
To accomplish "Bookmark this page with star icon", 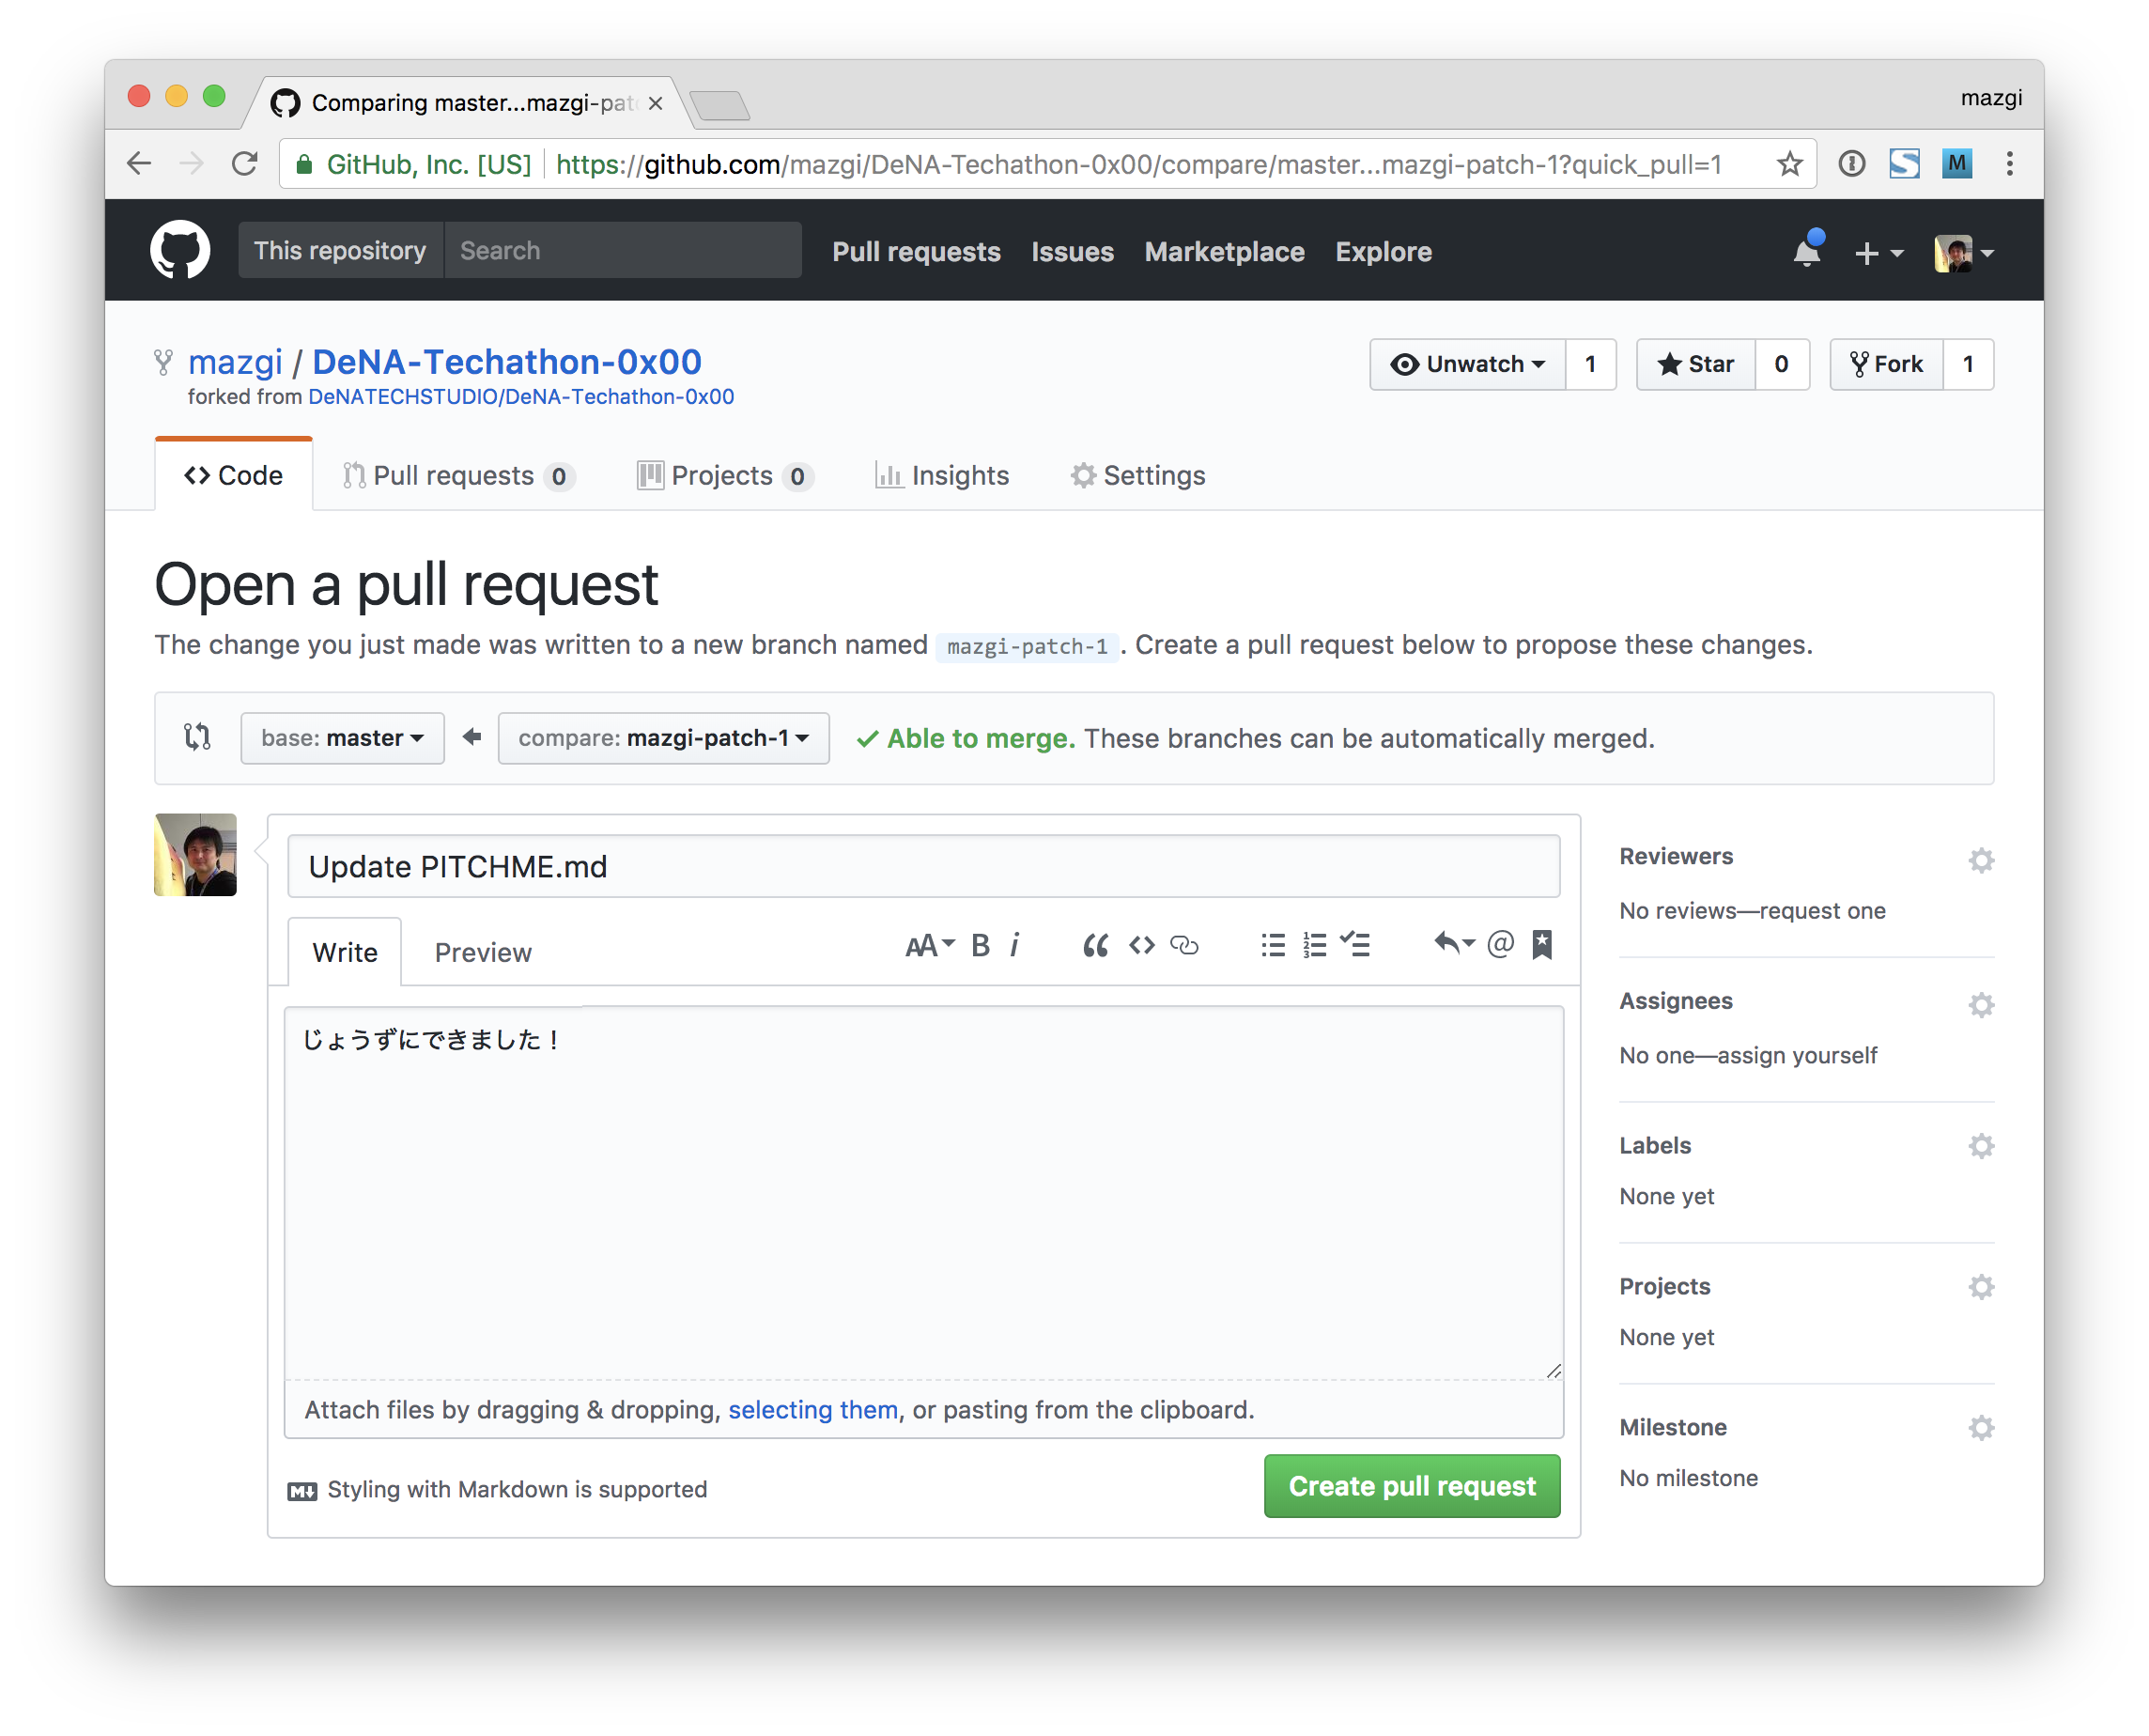I will click(x=1789, y=164).
